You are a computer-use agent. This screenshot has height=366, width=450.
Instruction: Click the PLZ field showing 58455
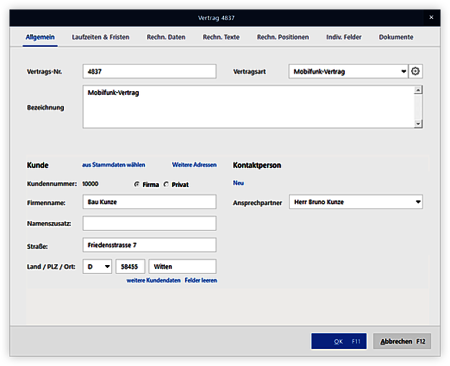(x=130, y=266)
